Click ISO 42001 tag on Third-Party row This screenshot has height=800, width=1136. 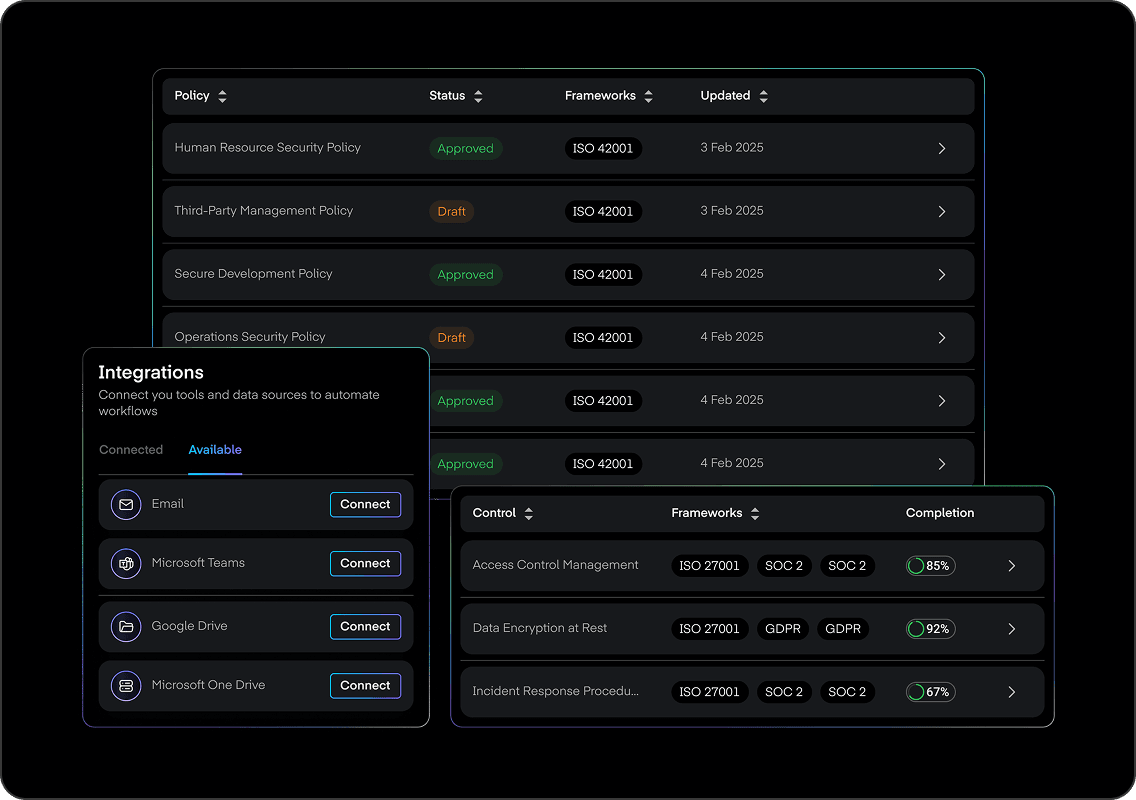click(603, 212)
